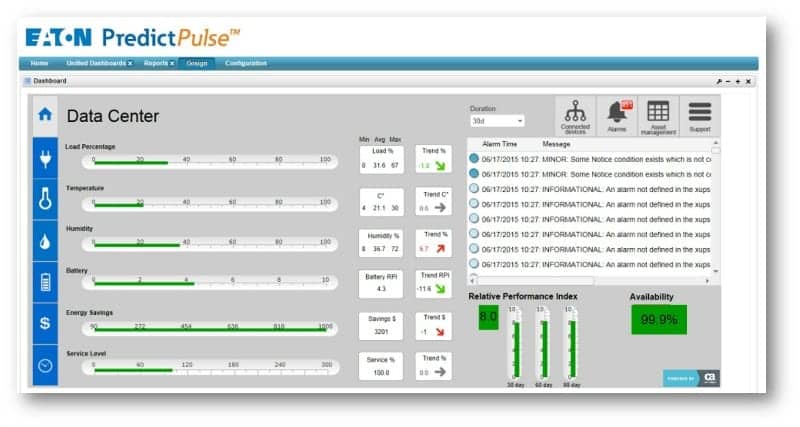Screen dimensions: 800x427
Task: Click the Dashboard panel title text
Action: tap(50, 81)
